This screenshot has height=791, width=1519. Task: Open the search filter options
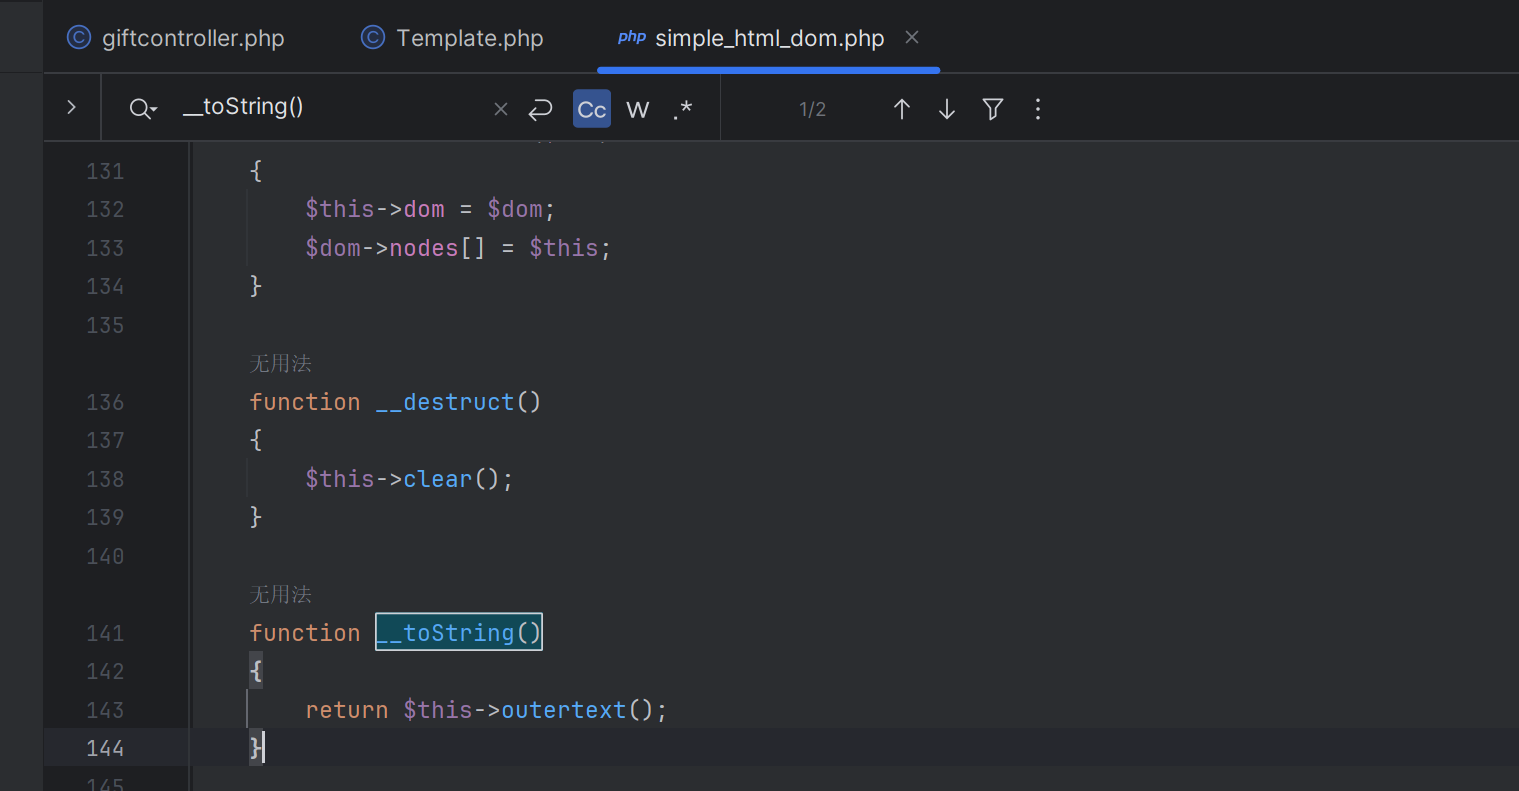(993, 109)
